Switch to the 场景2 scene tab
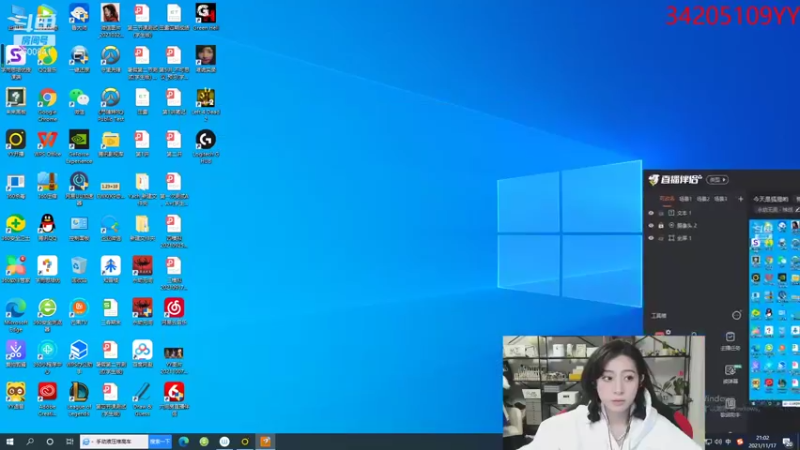 click(x=703, y=199)
